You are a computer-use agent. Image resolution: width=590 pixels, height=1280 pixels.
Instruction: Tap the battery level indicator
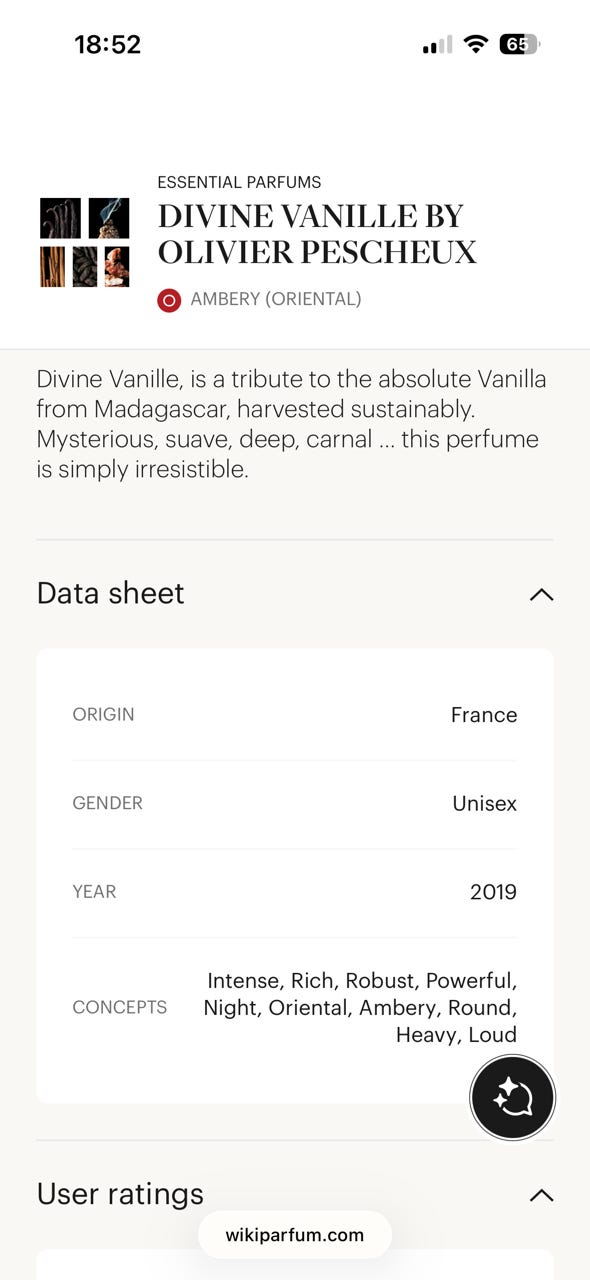519,44
